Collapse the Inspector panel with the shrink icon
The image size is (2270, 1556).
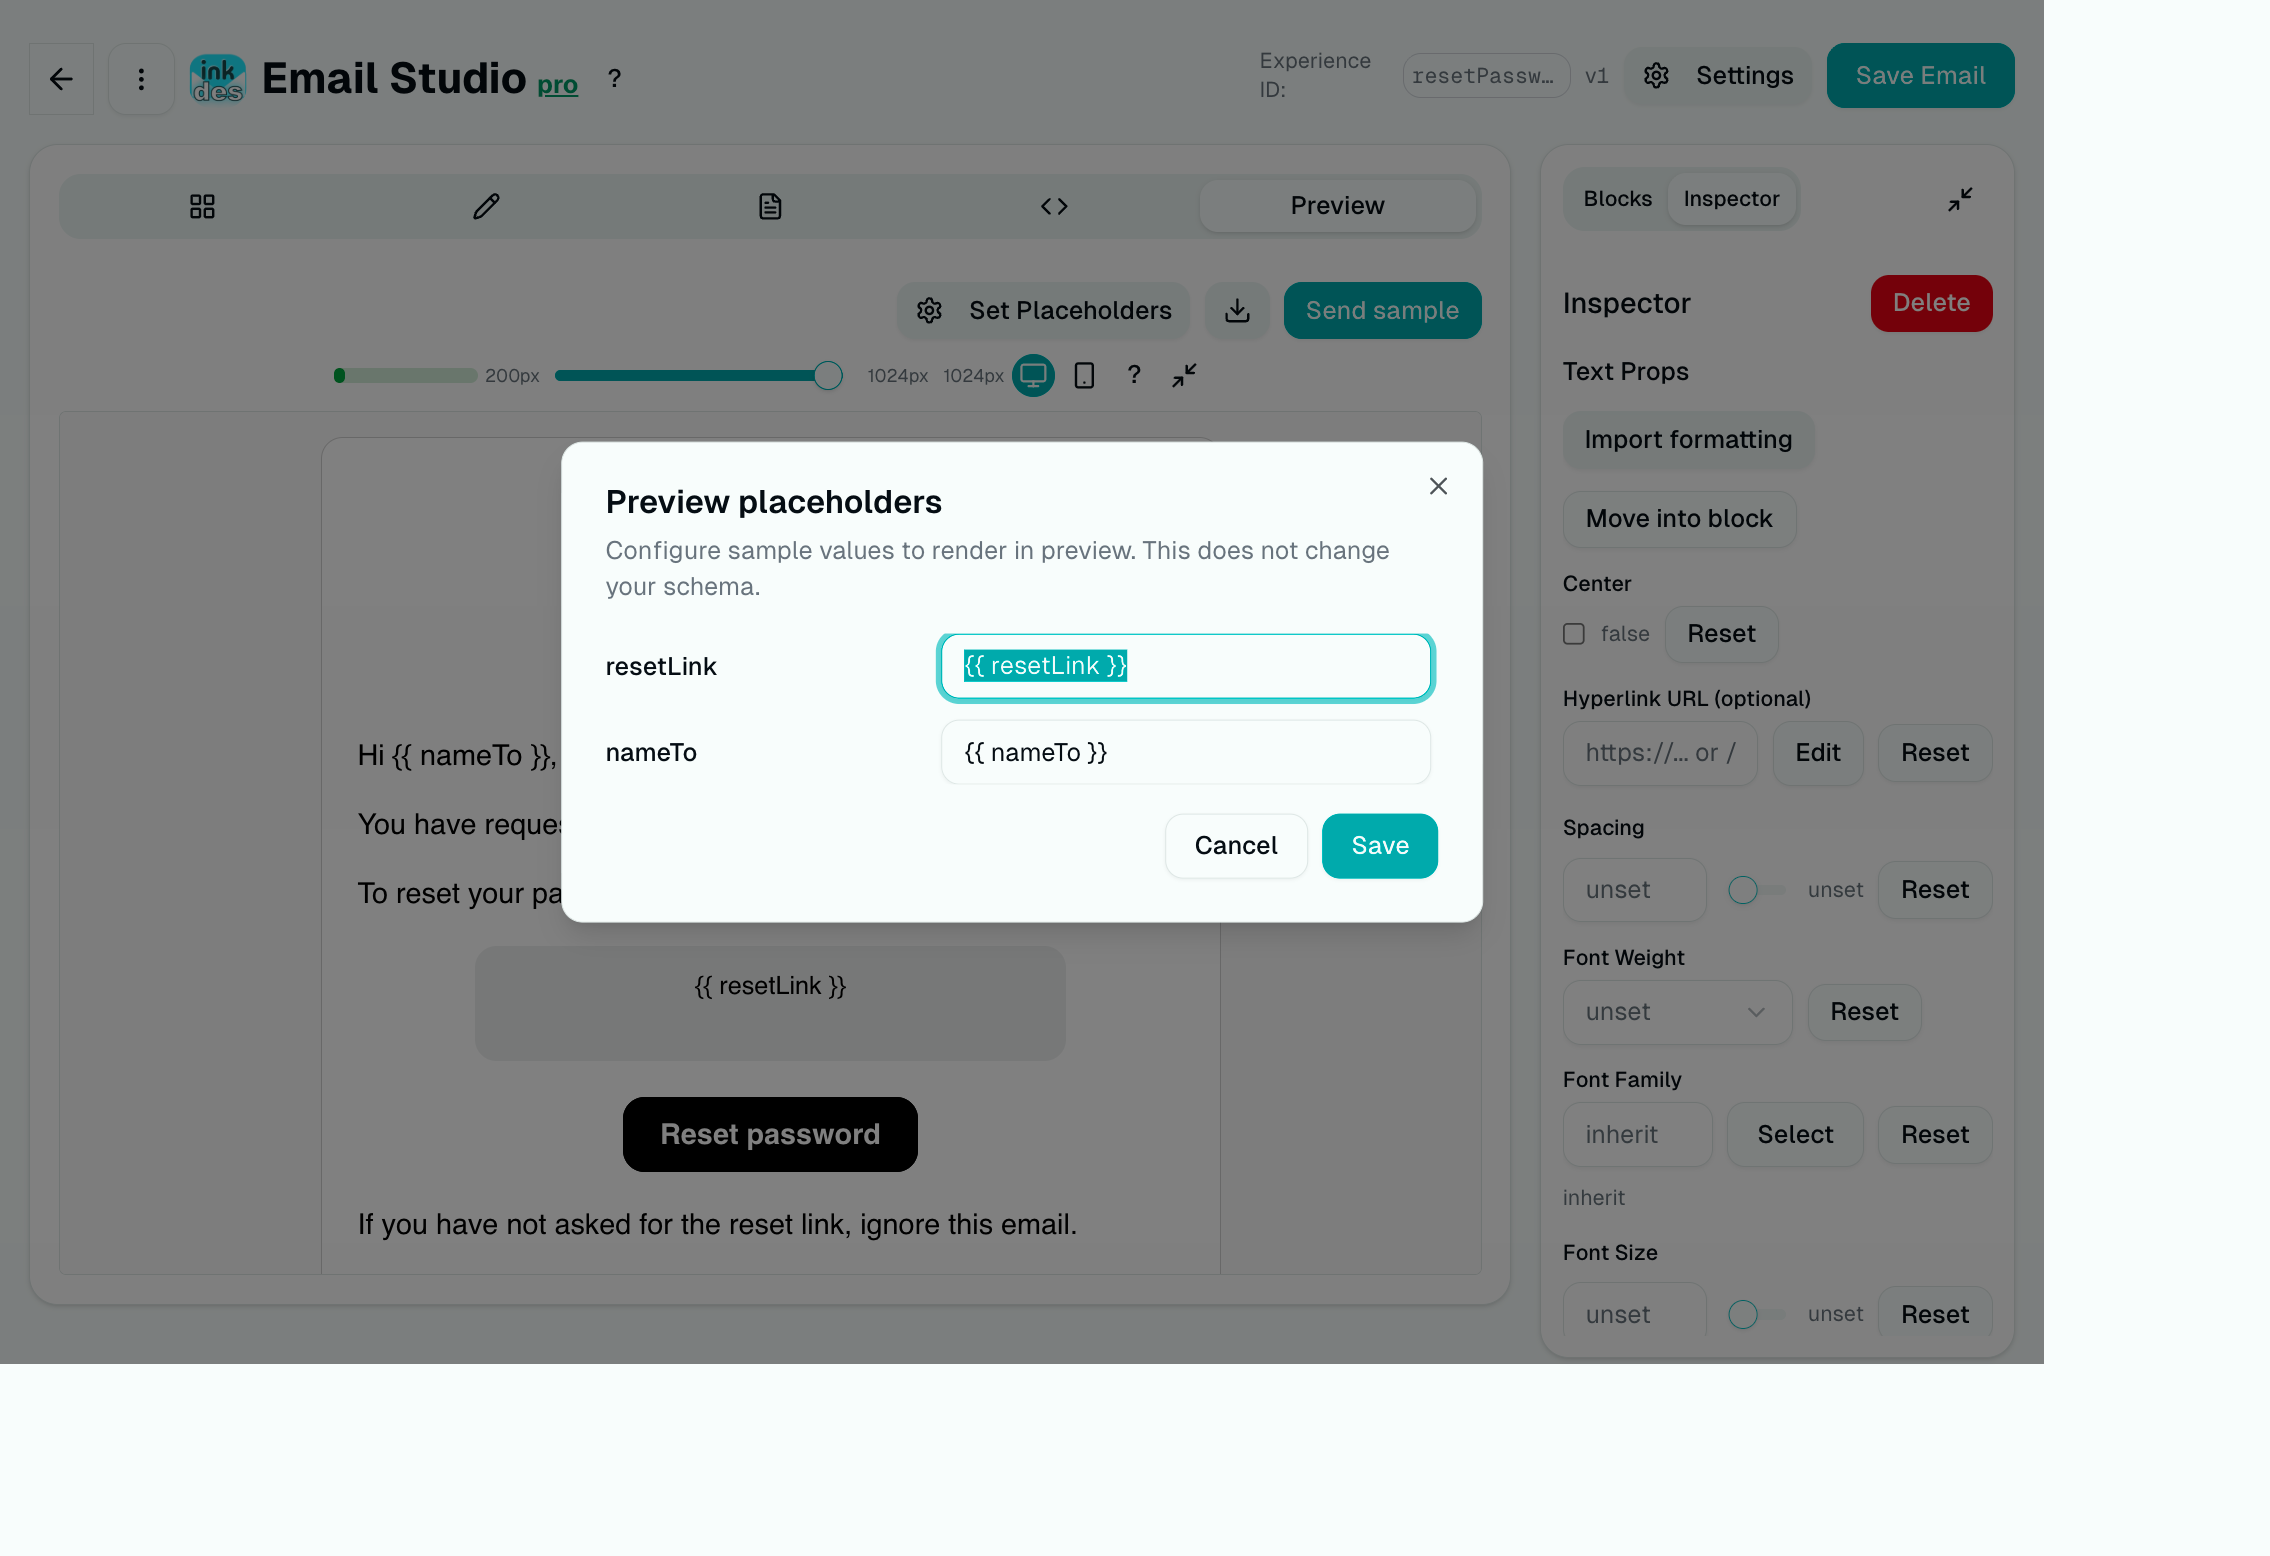pyautogui.click(x=1959, y=199)
